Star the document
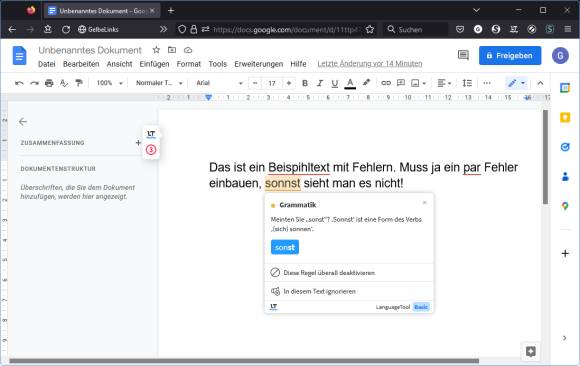Viewport: 580px width, 366px height. pyautogui.click(x=156, y=50)
